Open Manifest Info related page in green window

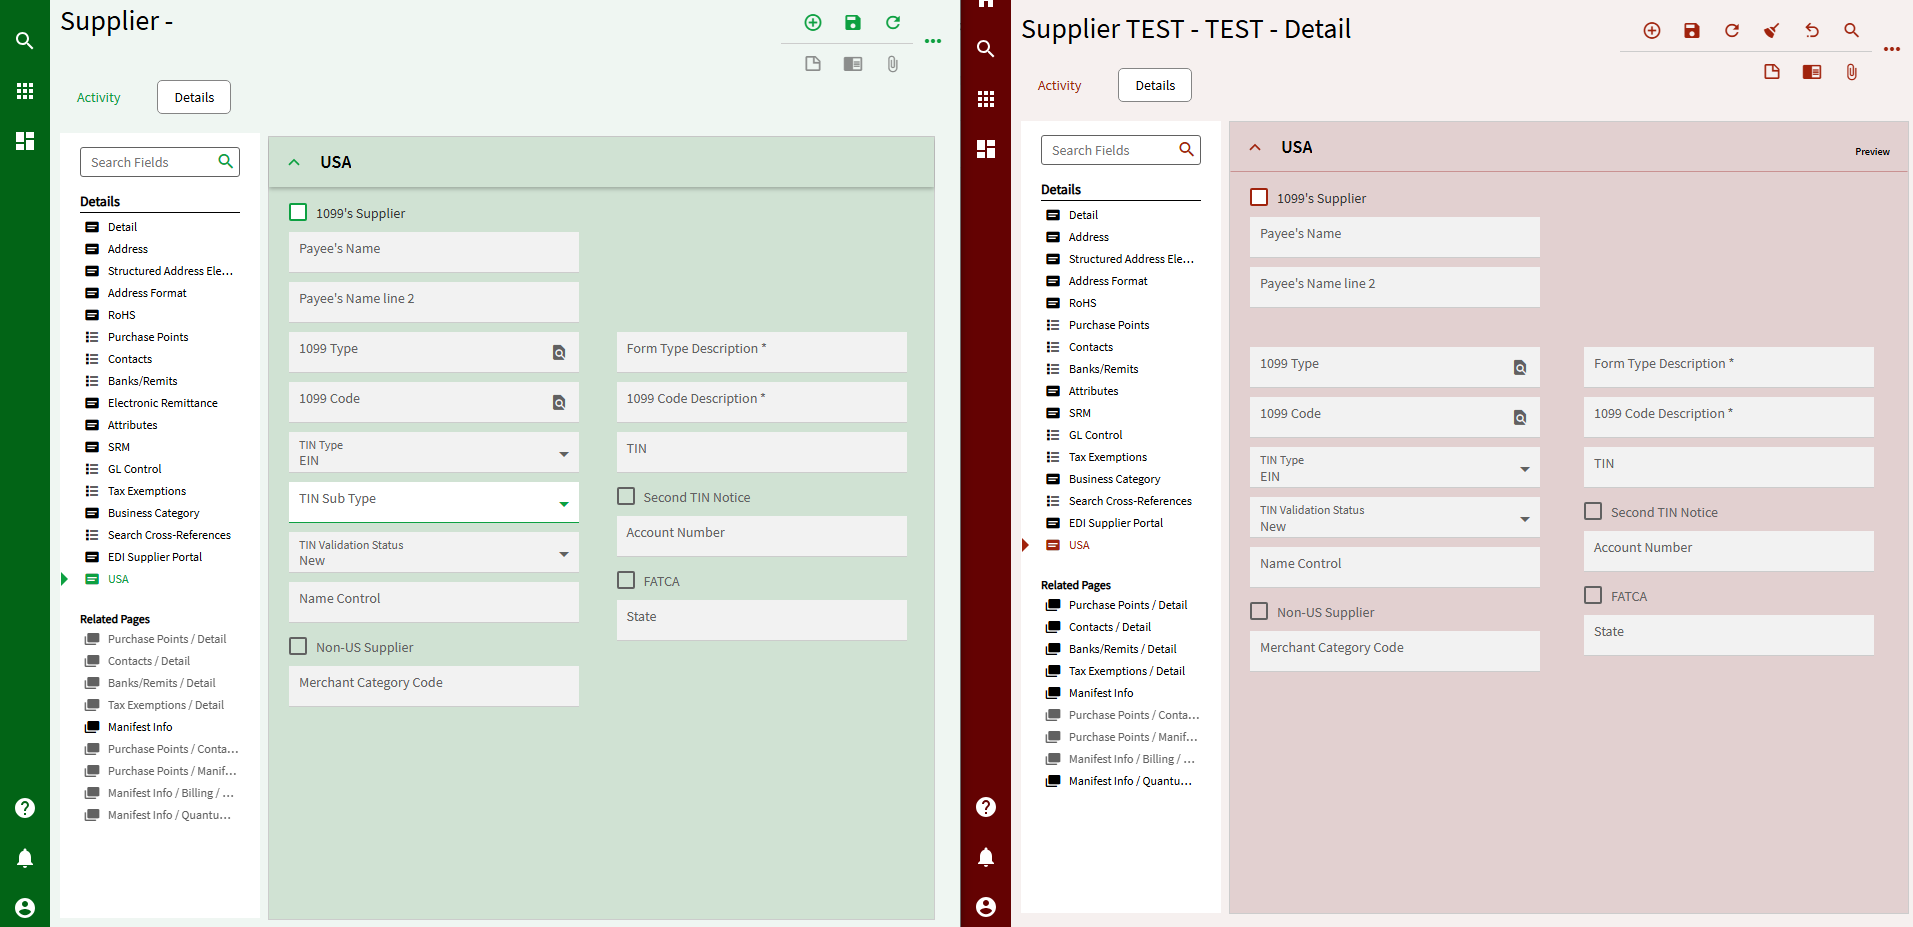140,727
